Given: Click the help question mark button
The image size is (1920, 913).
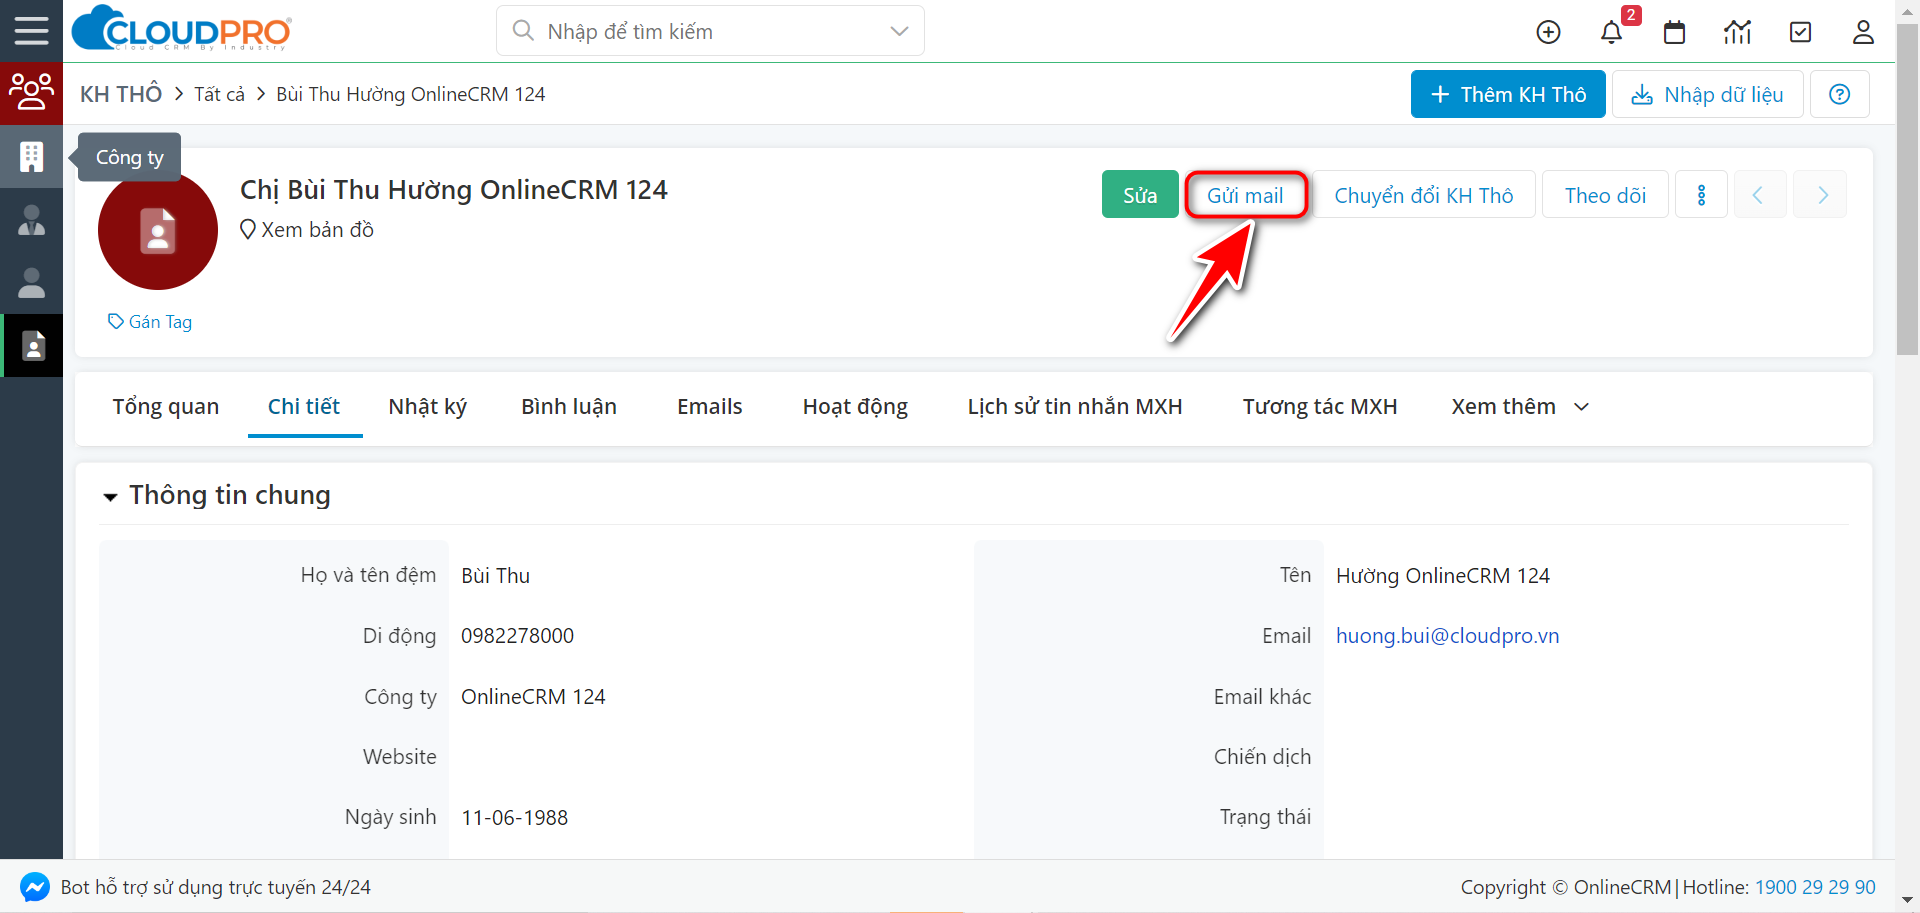Looking at the screenshot, I should click(x=1839, y=94).
